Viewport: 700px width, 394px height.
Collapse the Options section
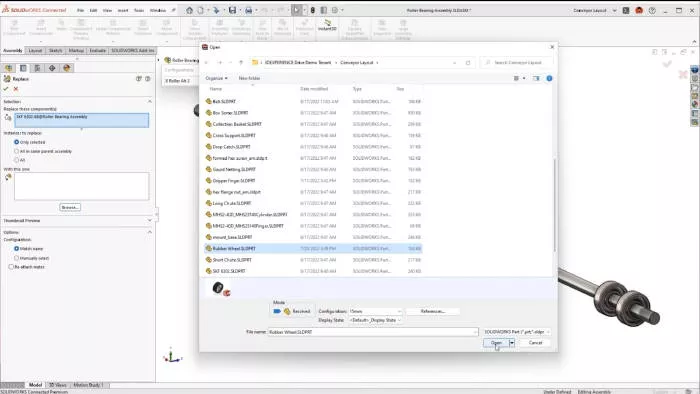click(x=150, y=232)
